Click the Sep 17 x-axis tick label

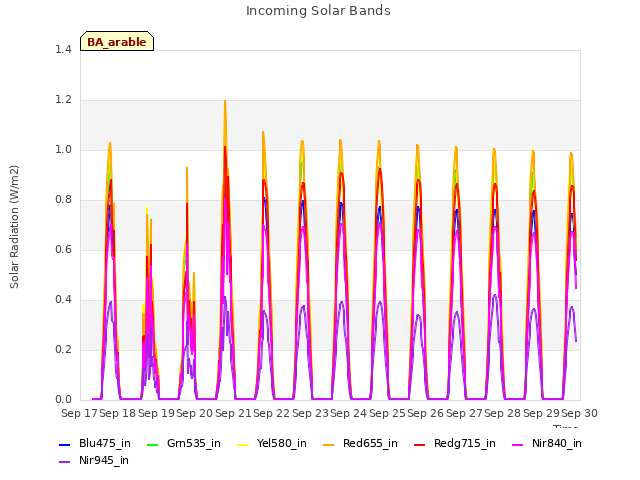[79, 413]
